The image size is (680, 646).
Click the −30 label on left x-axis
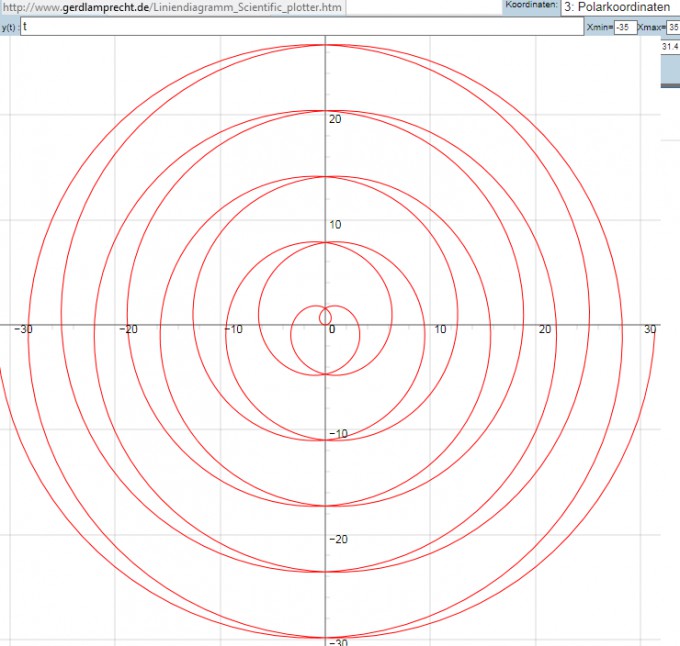22,330
